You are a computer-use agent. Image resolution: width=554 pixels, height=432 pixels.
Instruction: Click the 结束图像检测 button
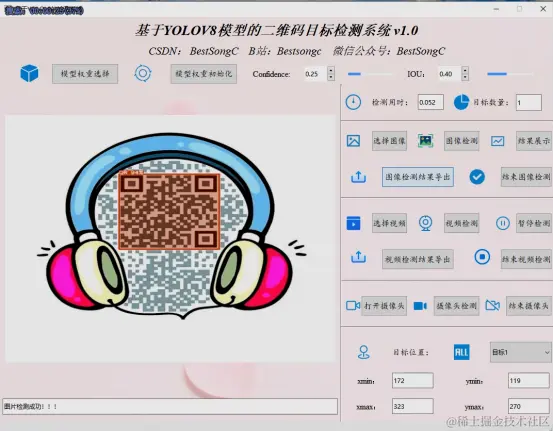click(526, 177)
